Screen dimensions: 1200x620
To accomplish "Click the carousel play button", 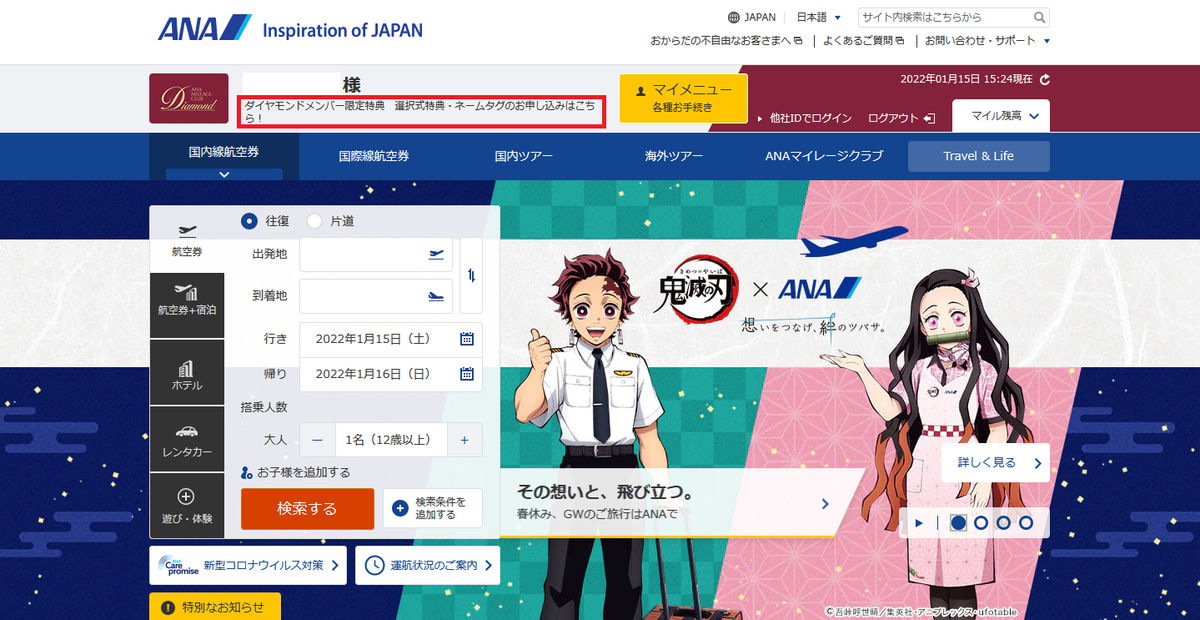I will coord(918,522).
